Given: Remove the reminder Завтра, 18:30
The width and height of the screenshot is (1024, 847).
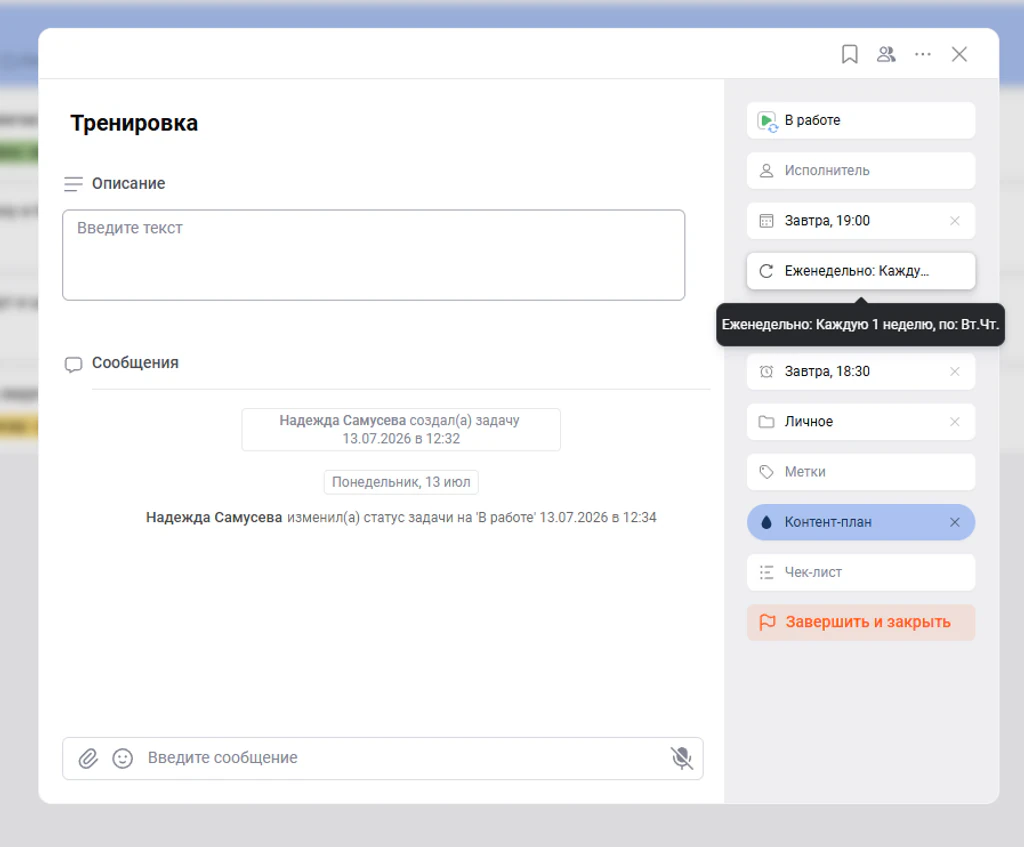Looking at the screenshot, I should (x=955, y=372).
